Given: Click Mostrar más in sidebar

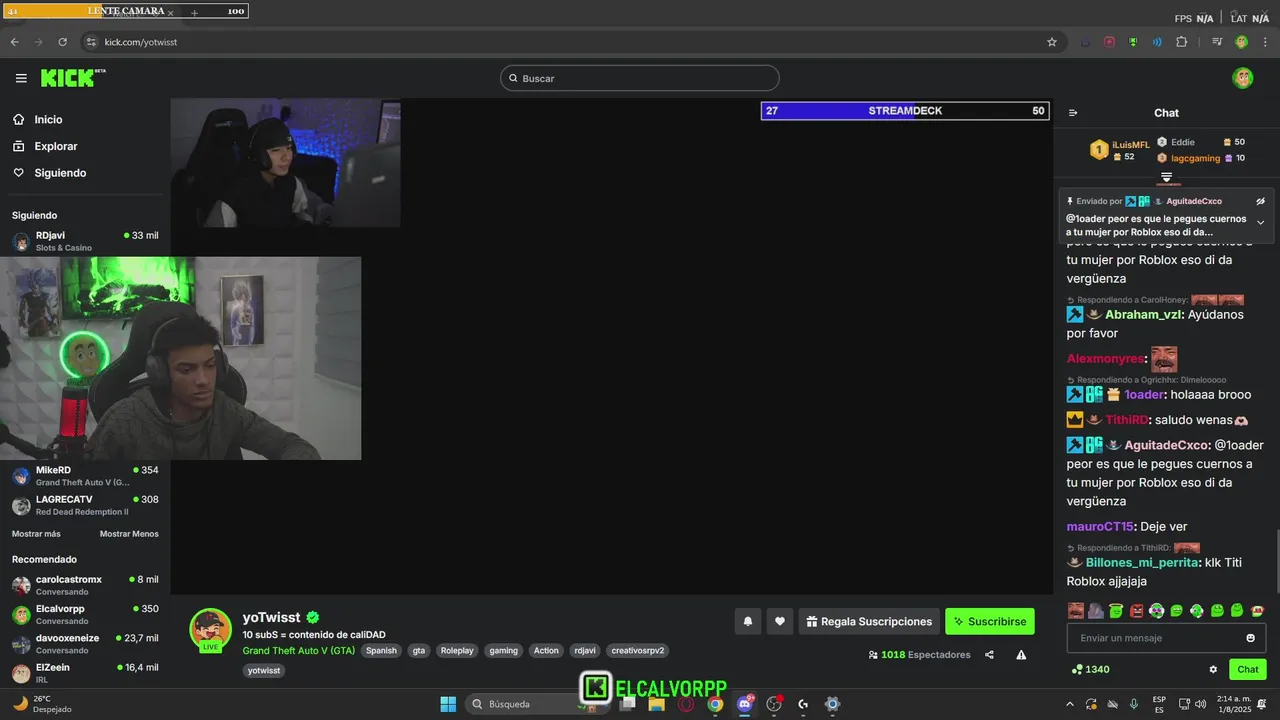Looking at the screenshot, I should [x=36, y=534].
